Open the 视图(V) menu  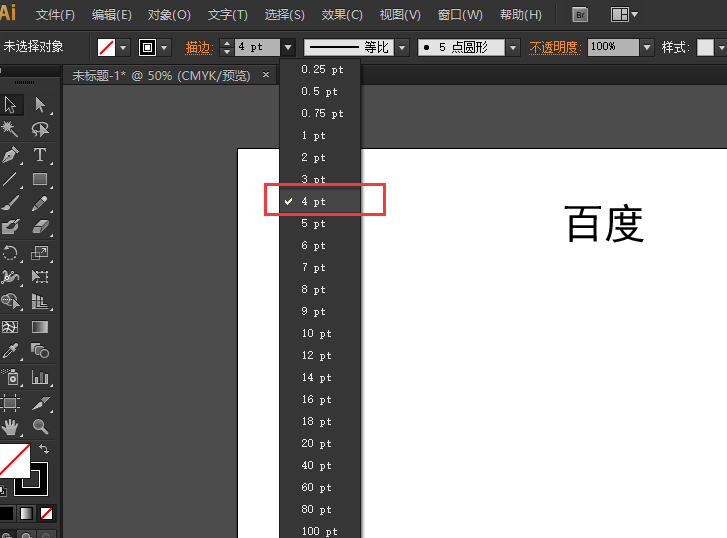click(400, 15)
